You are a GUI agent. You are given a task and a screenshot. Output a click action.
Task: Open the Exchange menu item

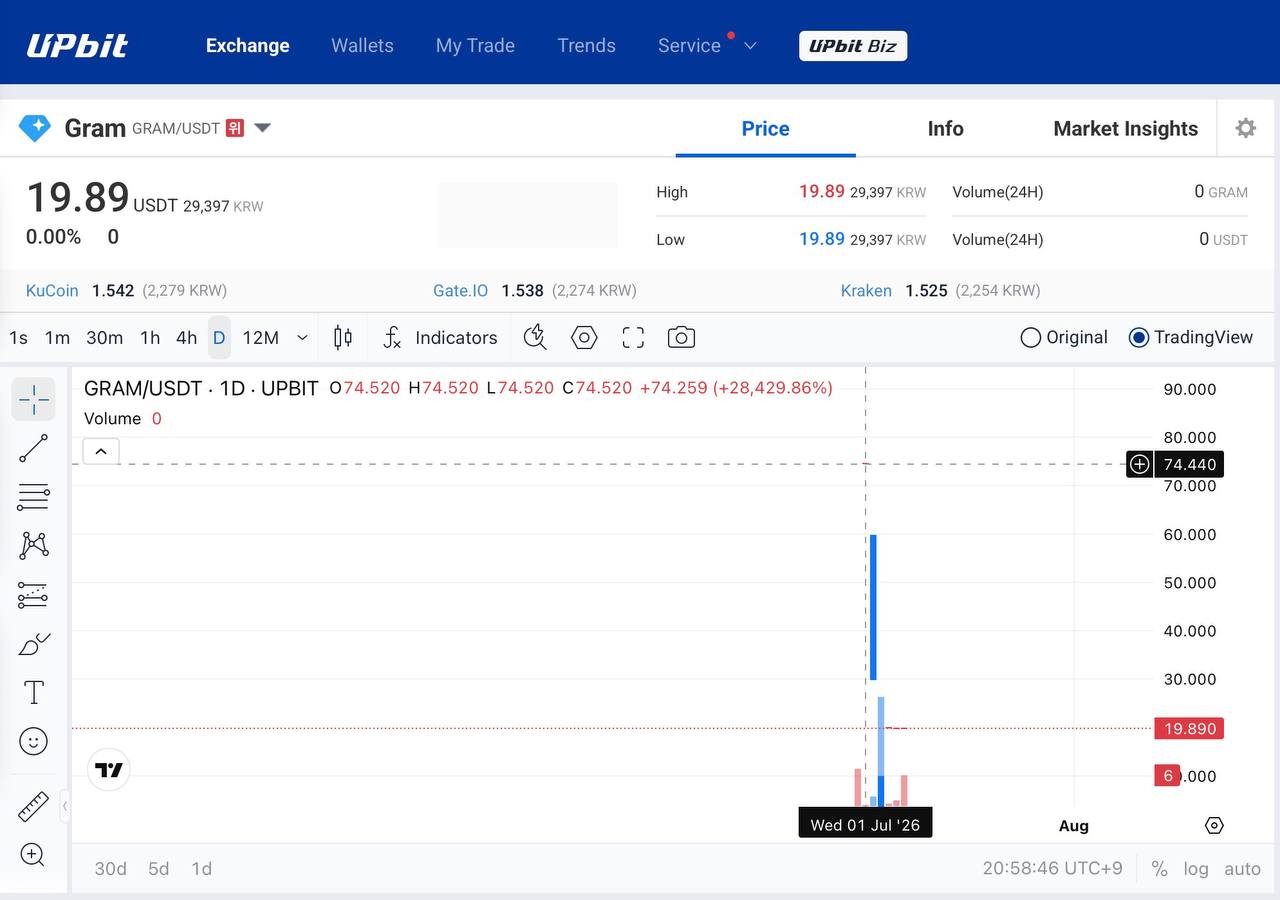click(248, 45)
